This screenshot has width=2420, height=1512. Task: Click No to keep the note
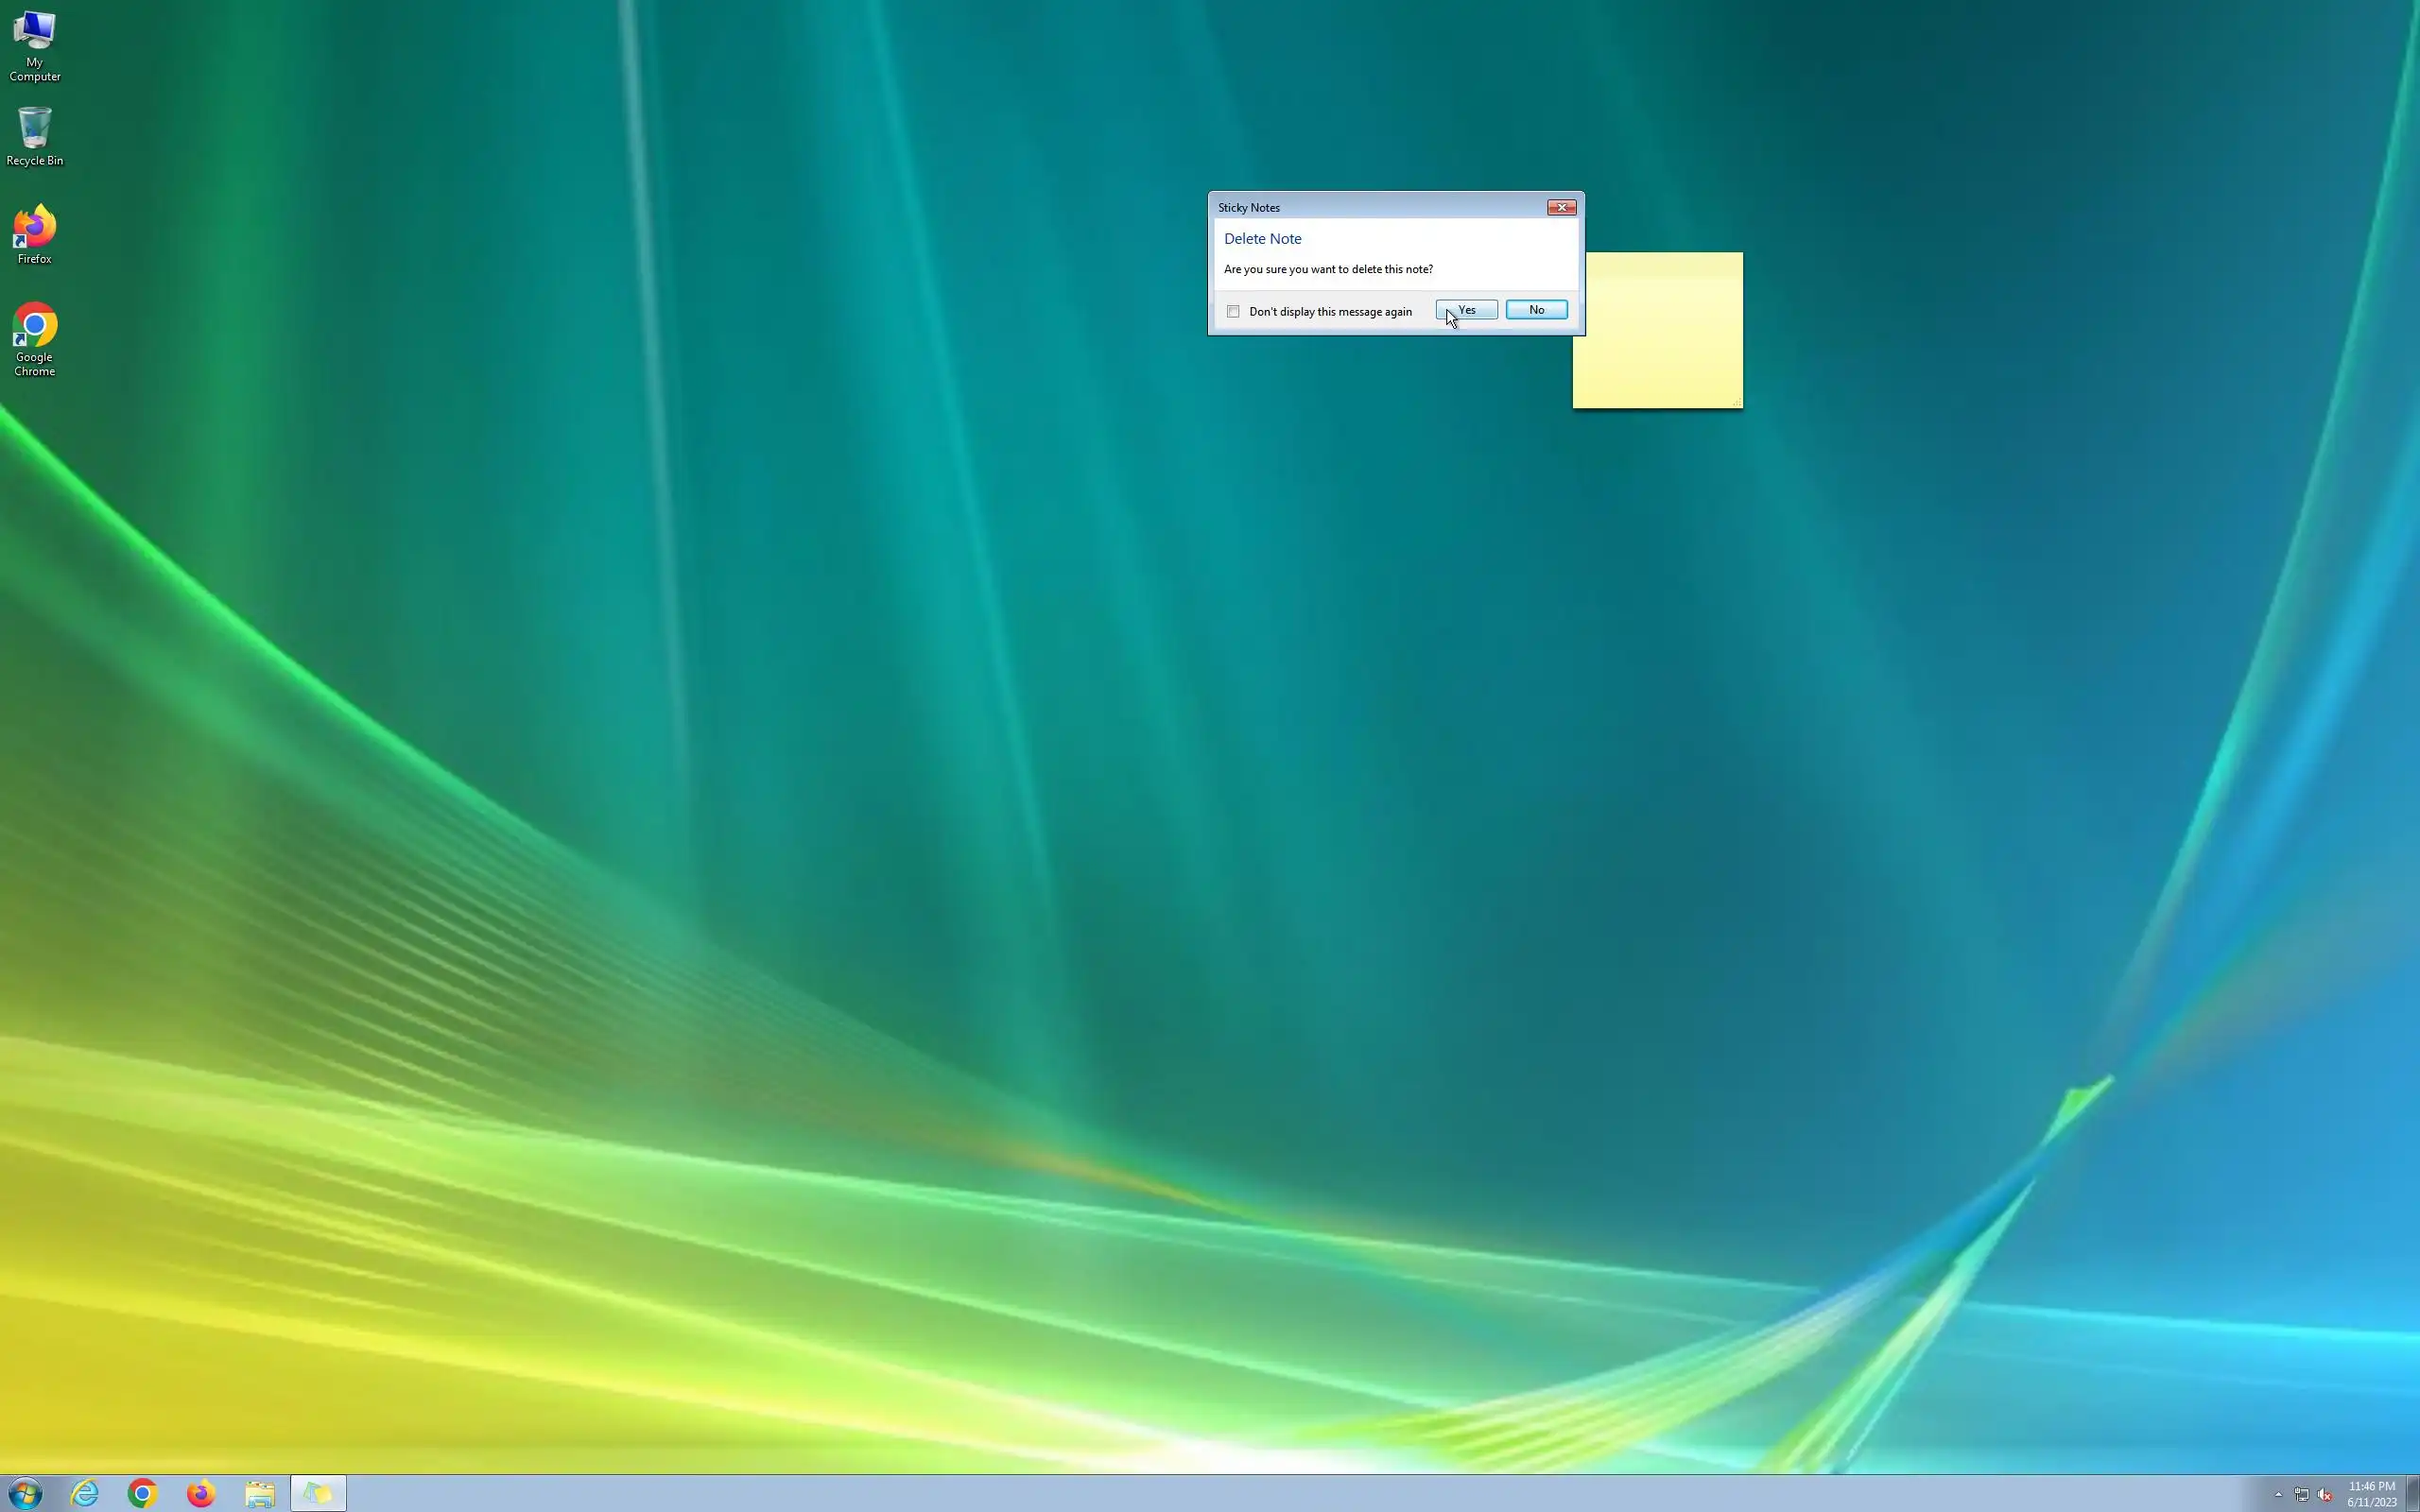(1536, 310)
